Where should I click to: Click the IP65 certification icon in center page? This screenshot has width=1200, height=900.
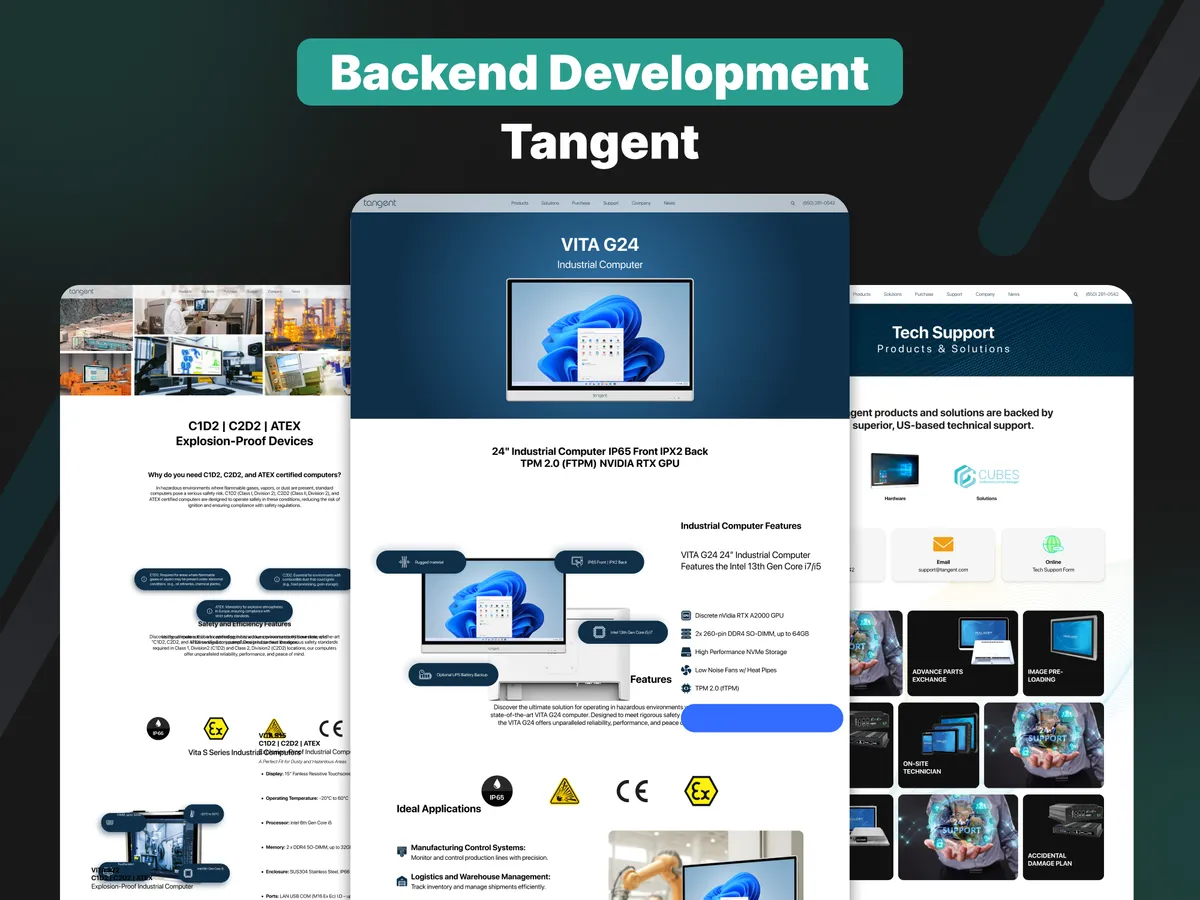(497, 791)
